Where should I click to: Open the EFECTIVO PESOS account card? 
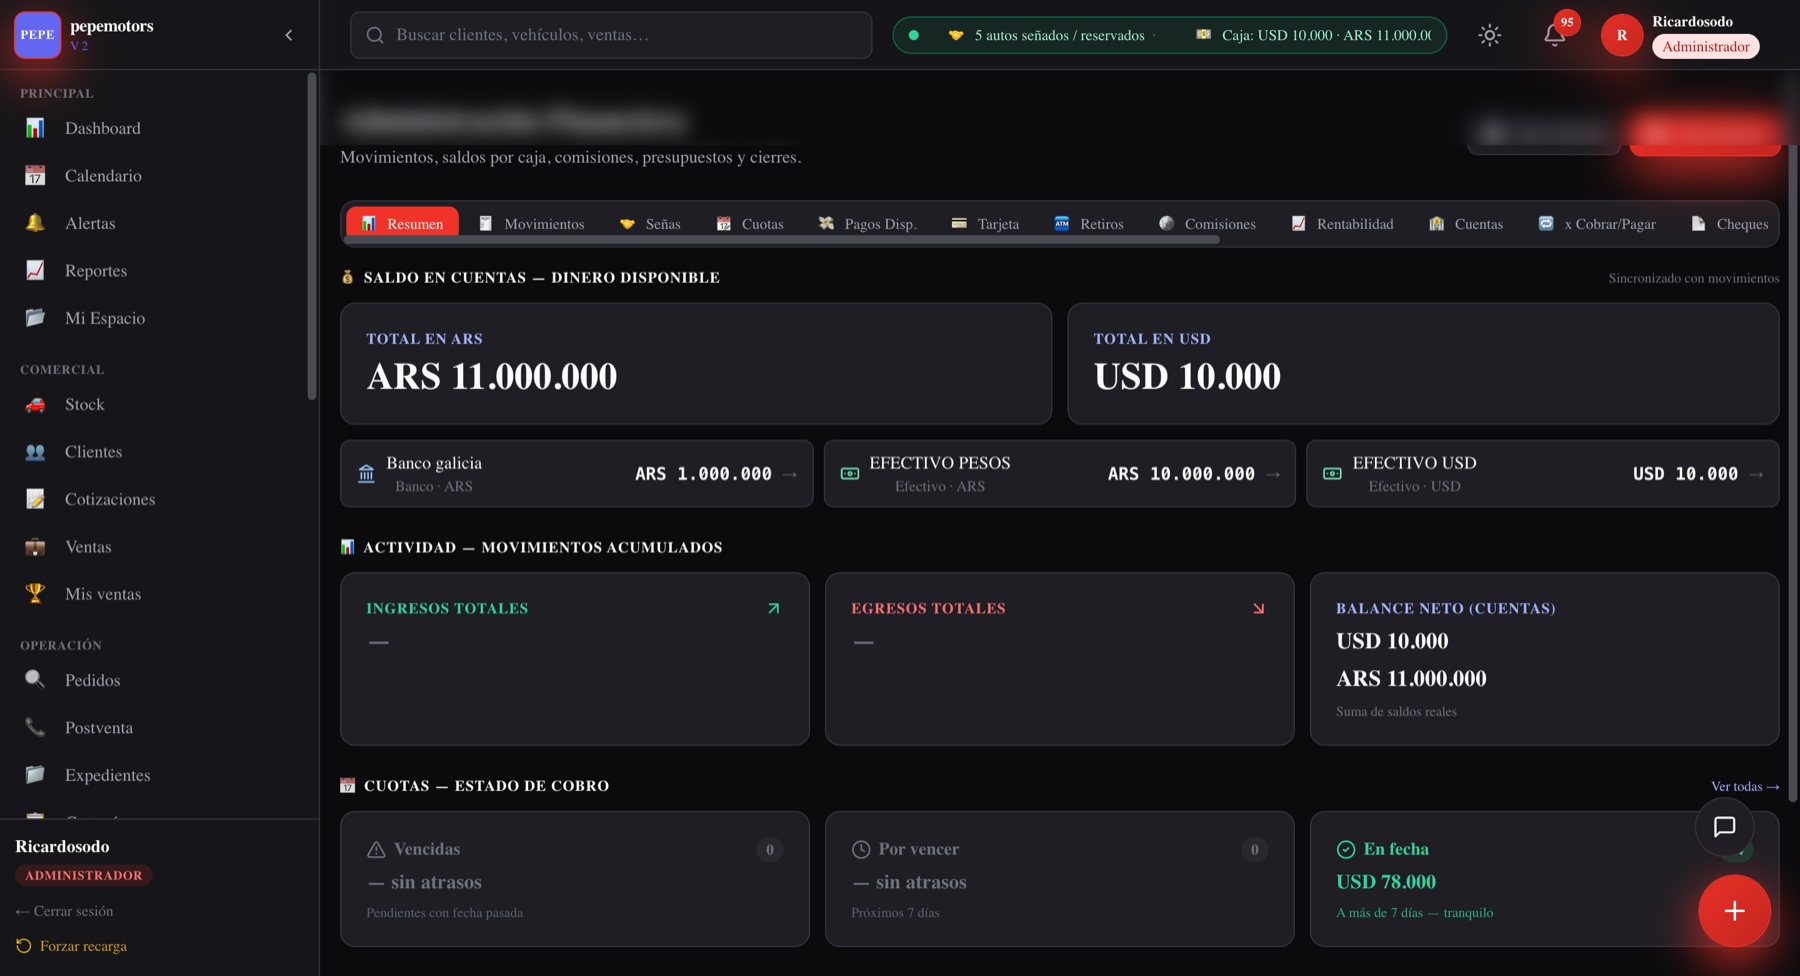[x=1060, y=474]
